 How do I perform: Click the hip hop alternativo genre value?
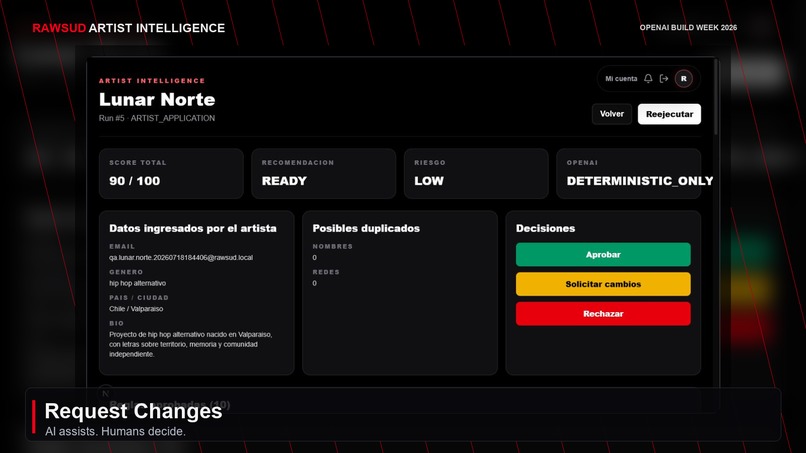[137, 283]
